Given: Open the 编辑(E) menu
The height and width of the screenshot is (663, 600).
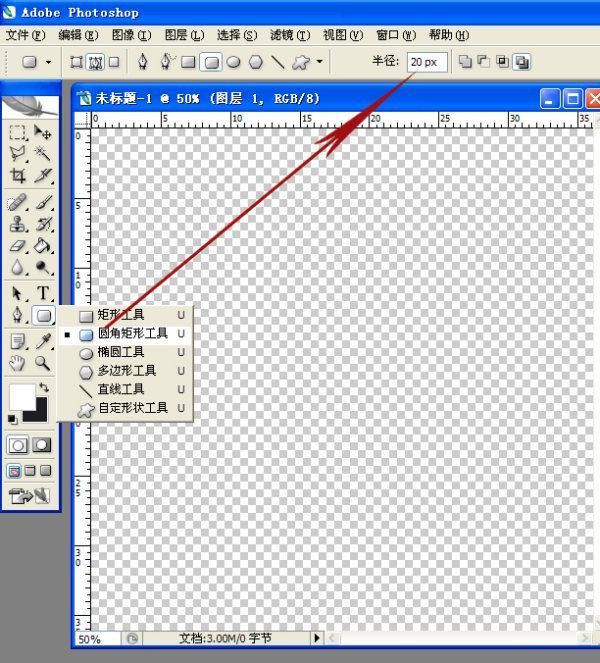Looking at the screenshot, I should (78, 35).
